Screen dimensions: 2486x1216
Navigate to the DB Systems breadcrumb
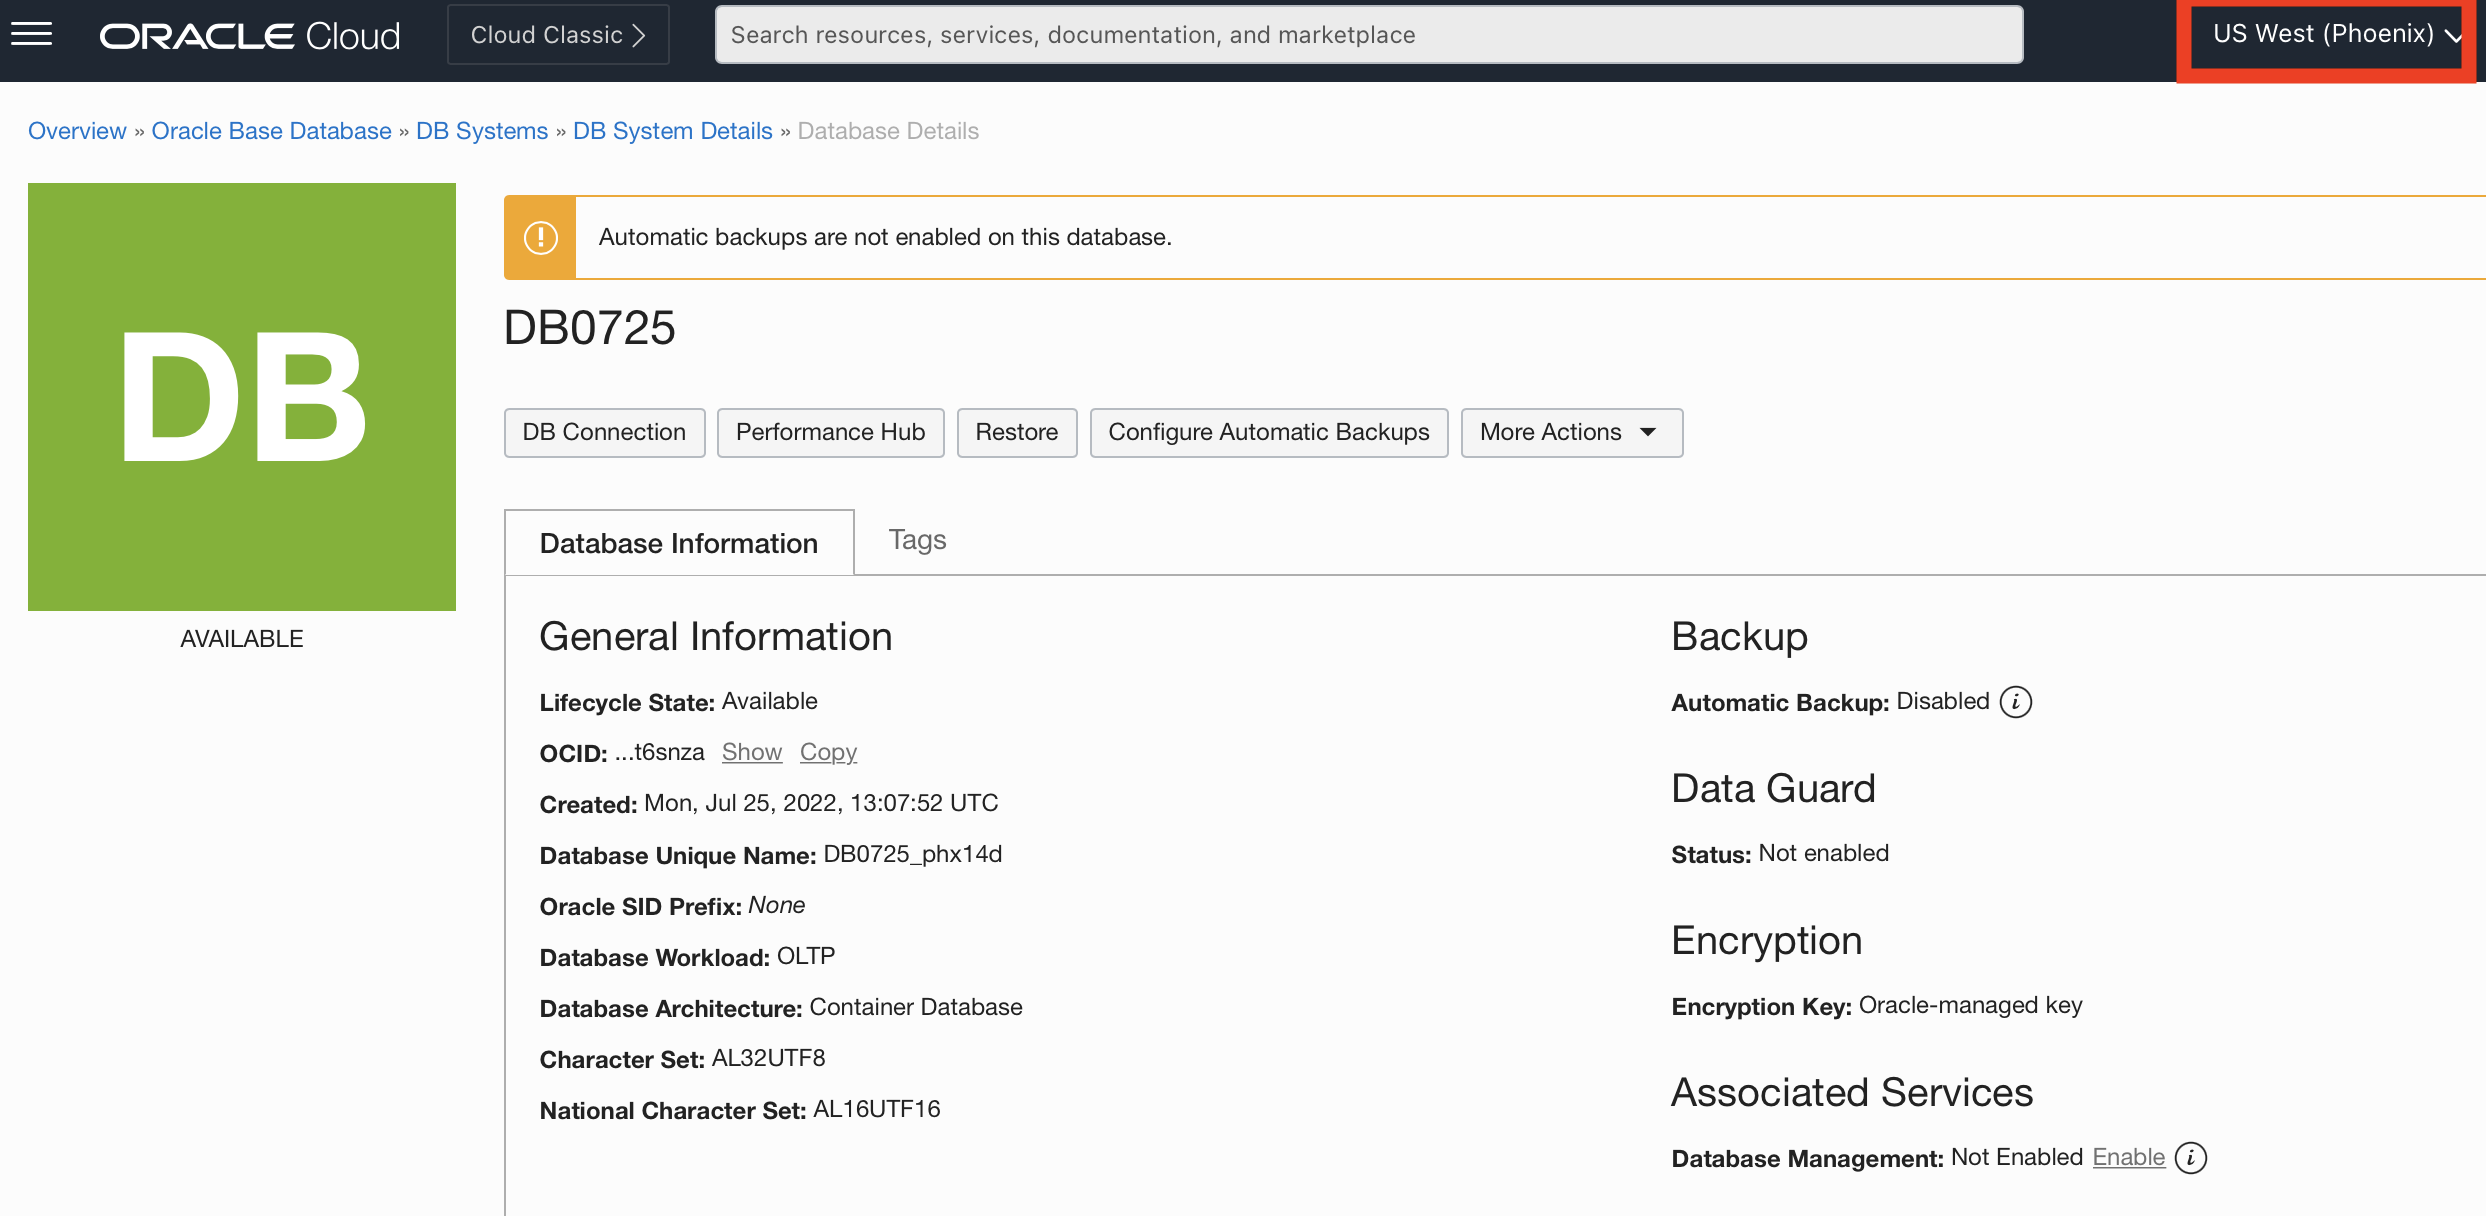[481, 131]
